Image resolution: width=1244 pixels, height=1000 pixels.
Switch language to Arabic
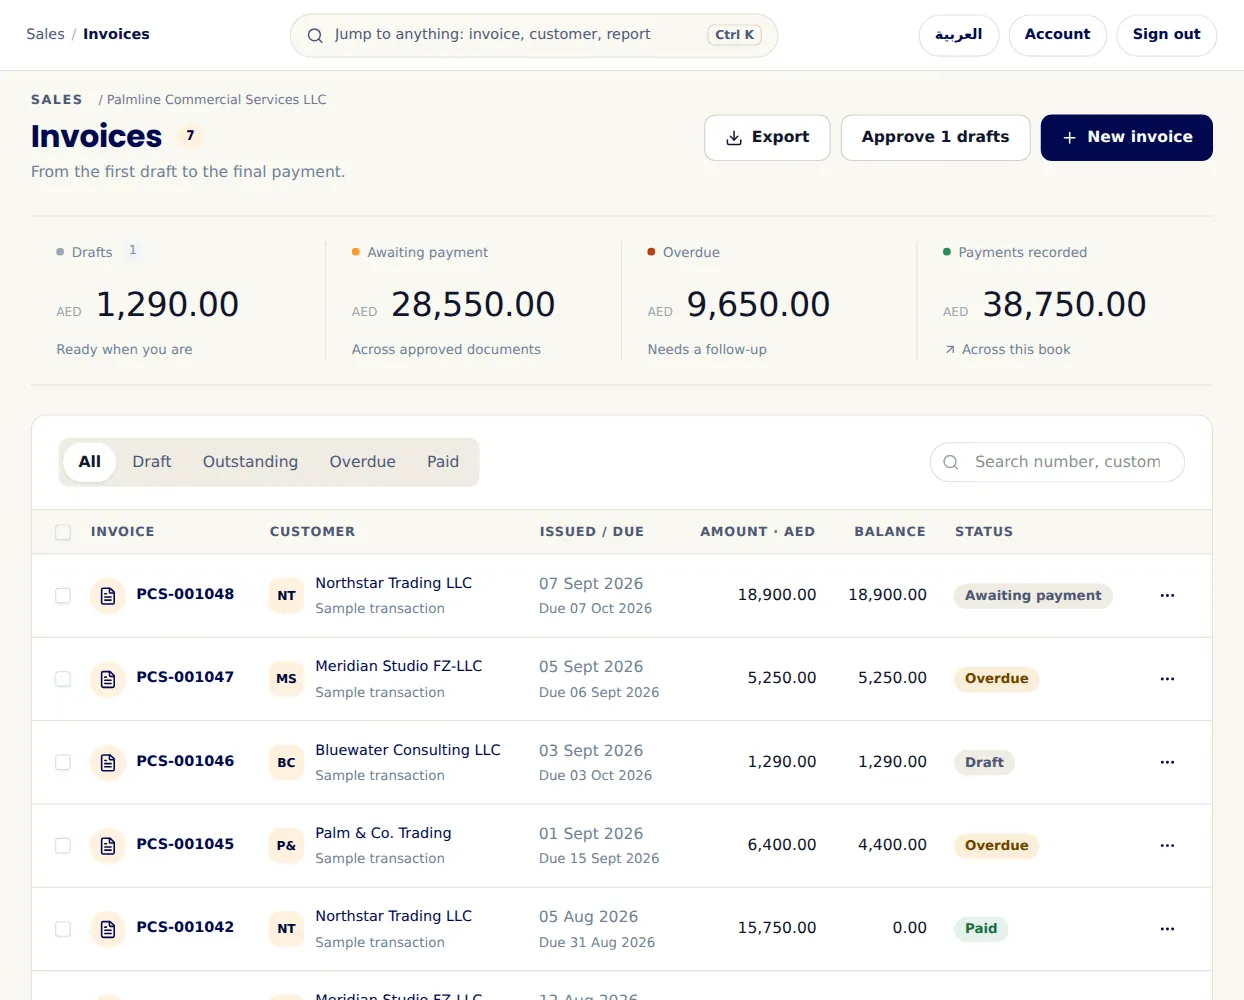click(958, 35)
